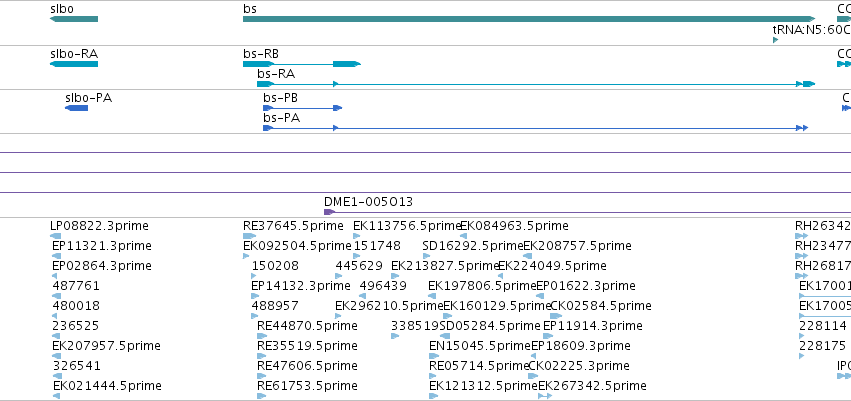Screen dimensions: 851x401
Task: Click feature 228114
Action: (x=823, y=326)
